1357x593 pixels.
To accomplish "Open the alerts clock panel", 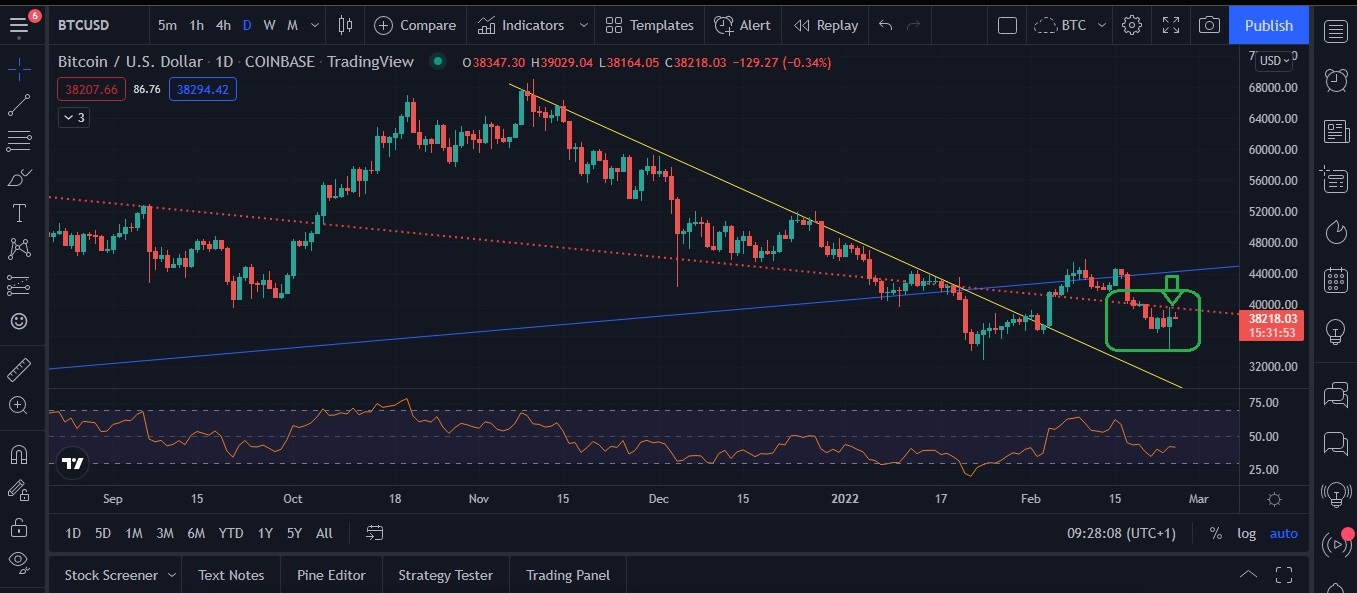I will point(1335,79).
